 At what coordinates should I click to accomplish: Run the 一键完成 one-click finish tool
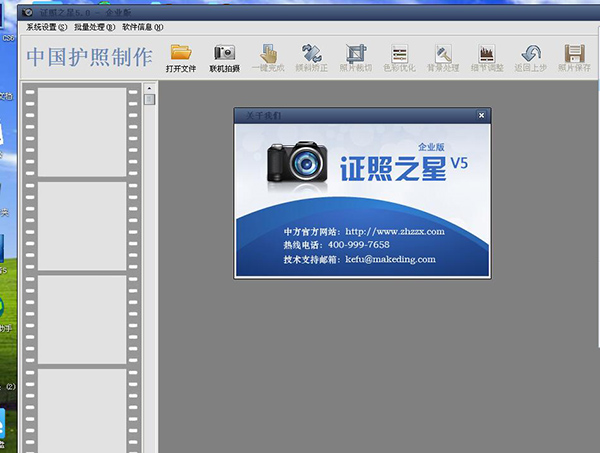pos(268,58)
